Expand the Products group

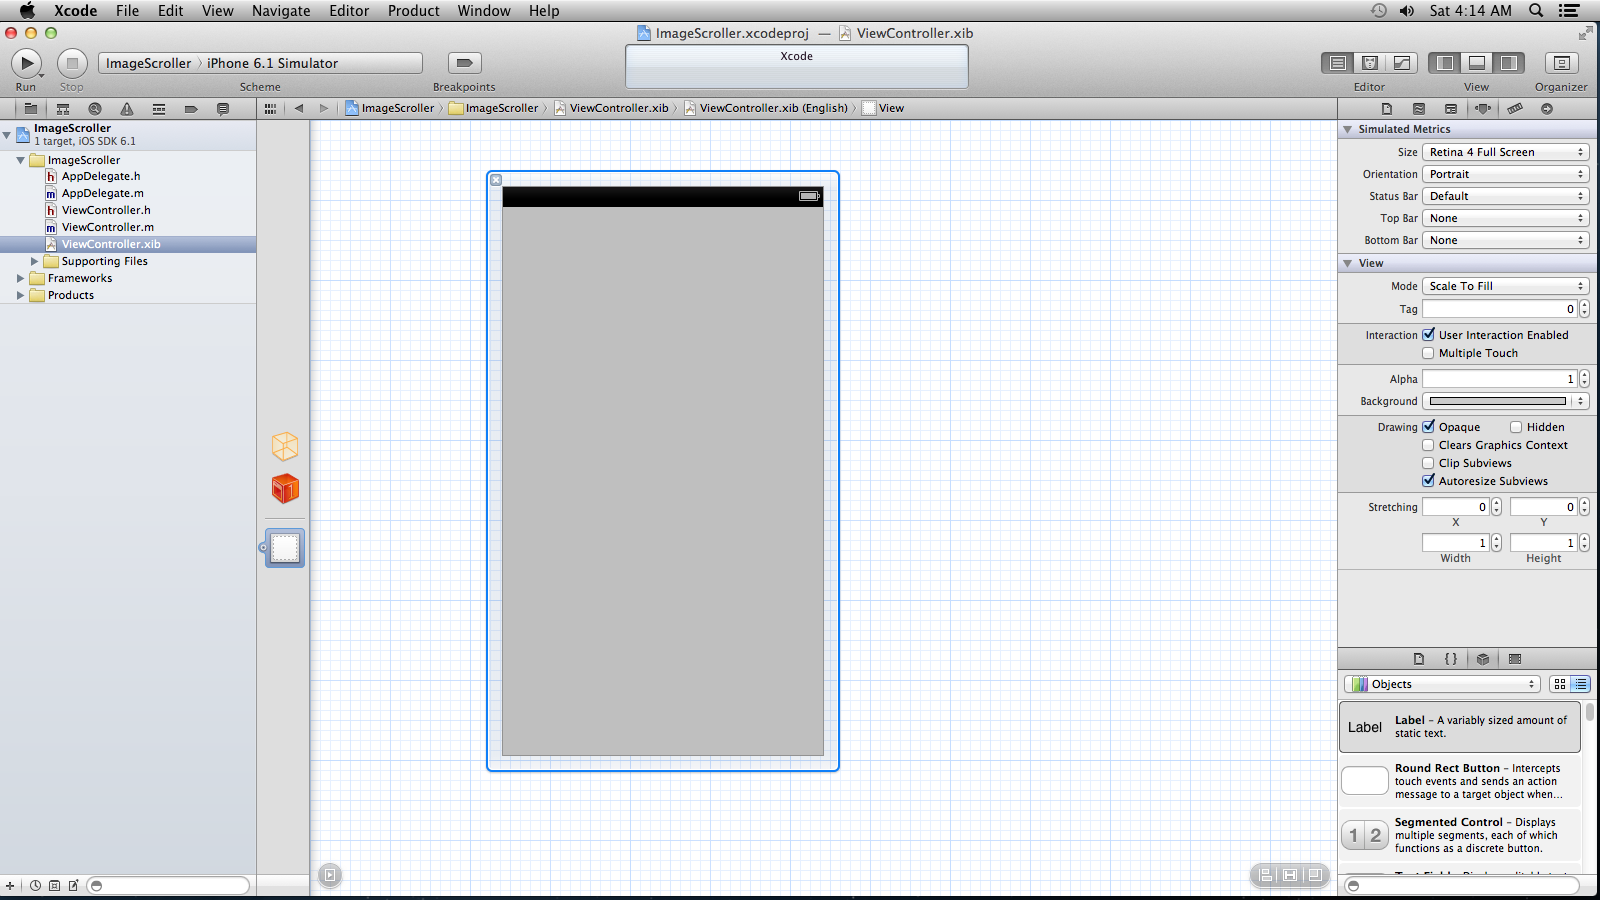(20, 295)
